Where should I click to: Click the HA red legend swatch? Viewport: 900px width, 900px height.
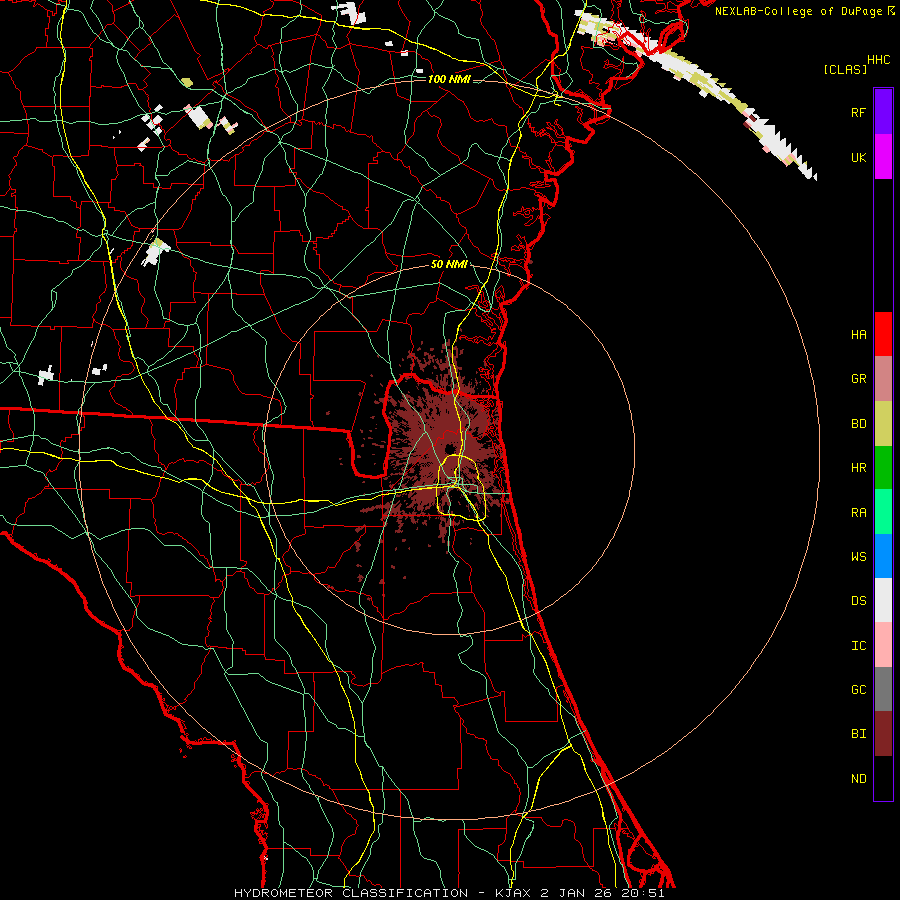click(x=883, y=334)
